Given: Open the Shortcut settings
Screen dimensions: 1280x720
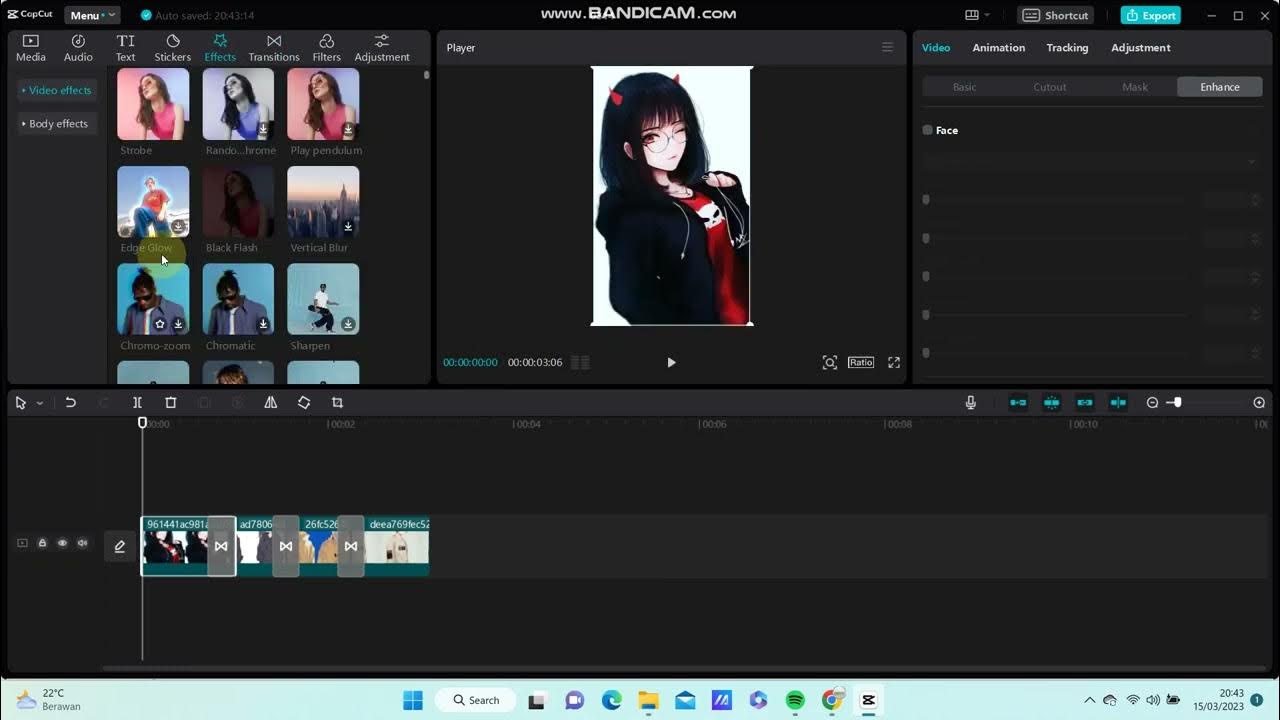Looking at the screenshot, I should pos(1056,15).
